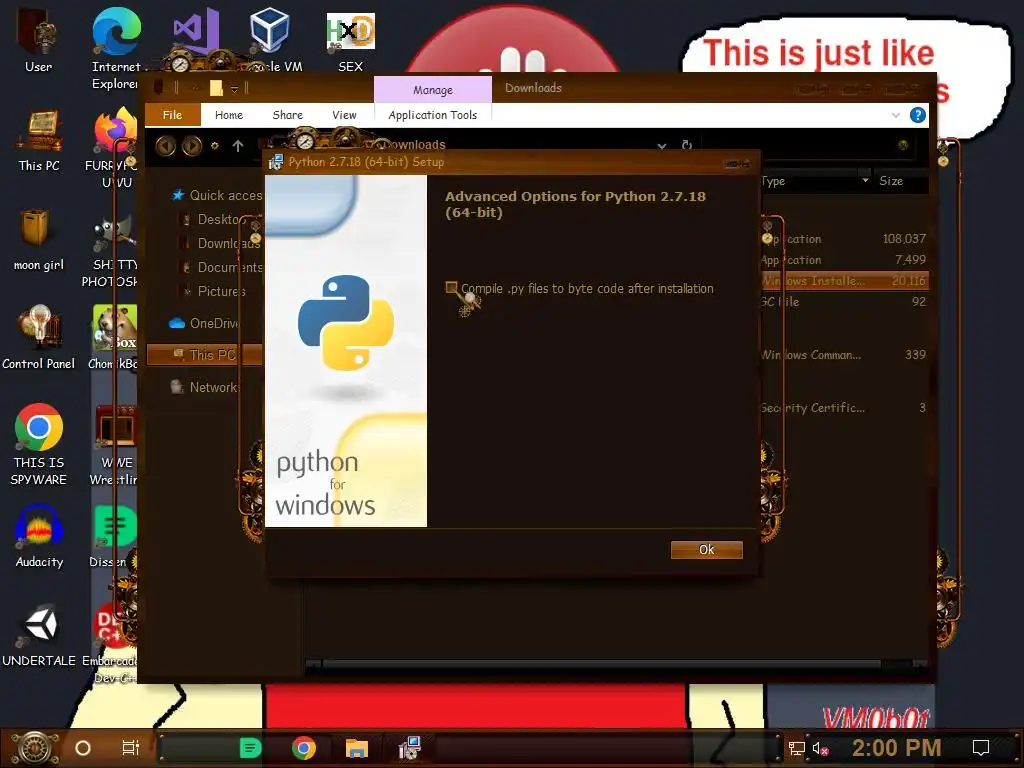1024x768 pixels.
Task: Select OneDrive in the navigation pane
Action: pyautogui.click(x=204, y=323)
